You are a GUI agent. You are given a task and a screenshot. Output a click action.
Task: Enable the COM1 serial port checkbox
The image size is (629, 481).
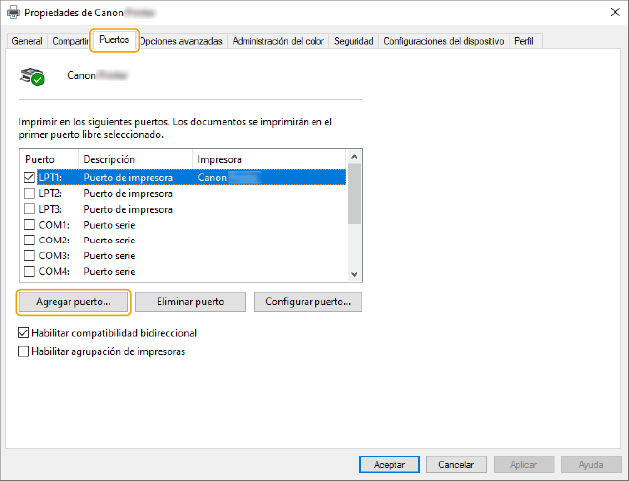[29, 225]
